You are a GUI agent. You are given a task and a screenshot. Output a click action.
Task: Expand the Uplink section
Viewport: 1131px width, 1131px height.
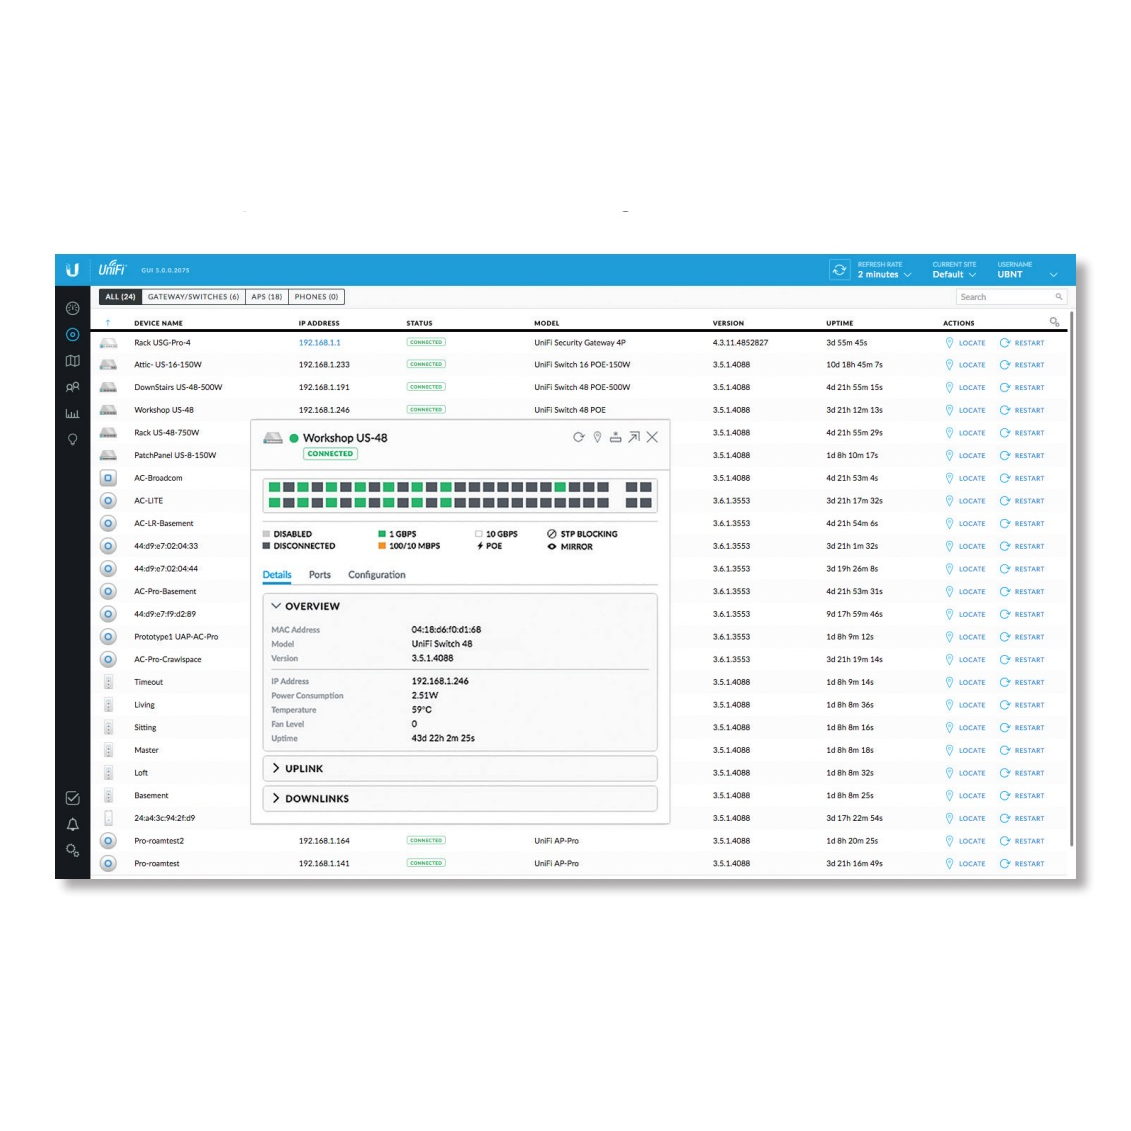[460, 769]
